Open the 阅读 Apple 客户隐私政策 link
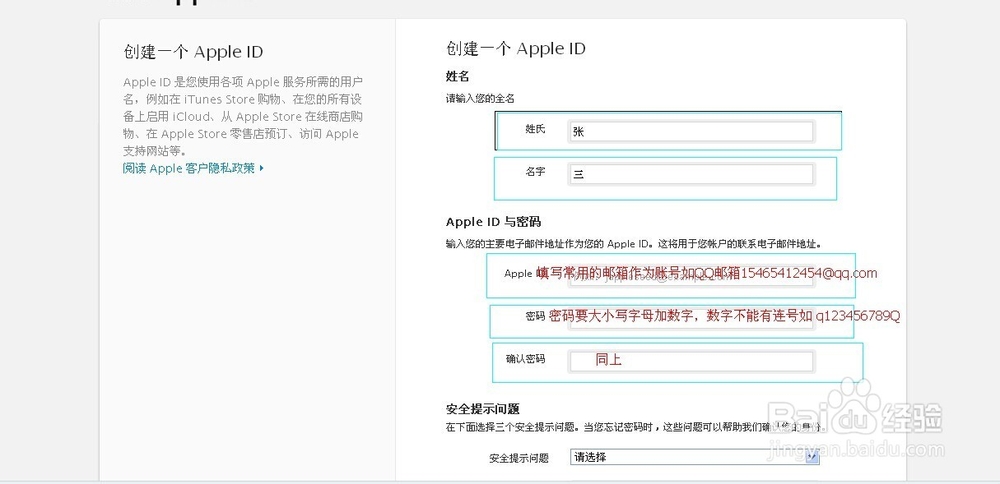1000x484 pixels. click(193, 168)
